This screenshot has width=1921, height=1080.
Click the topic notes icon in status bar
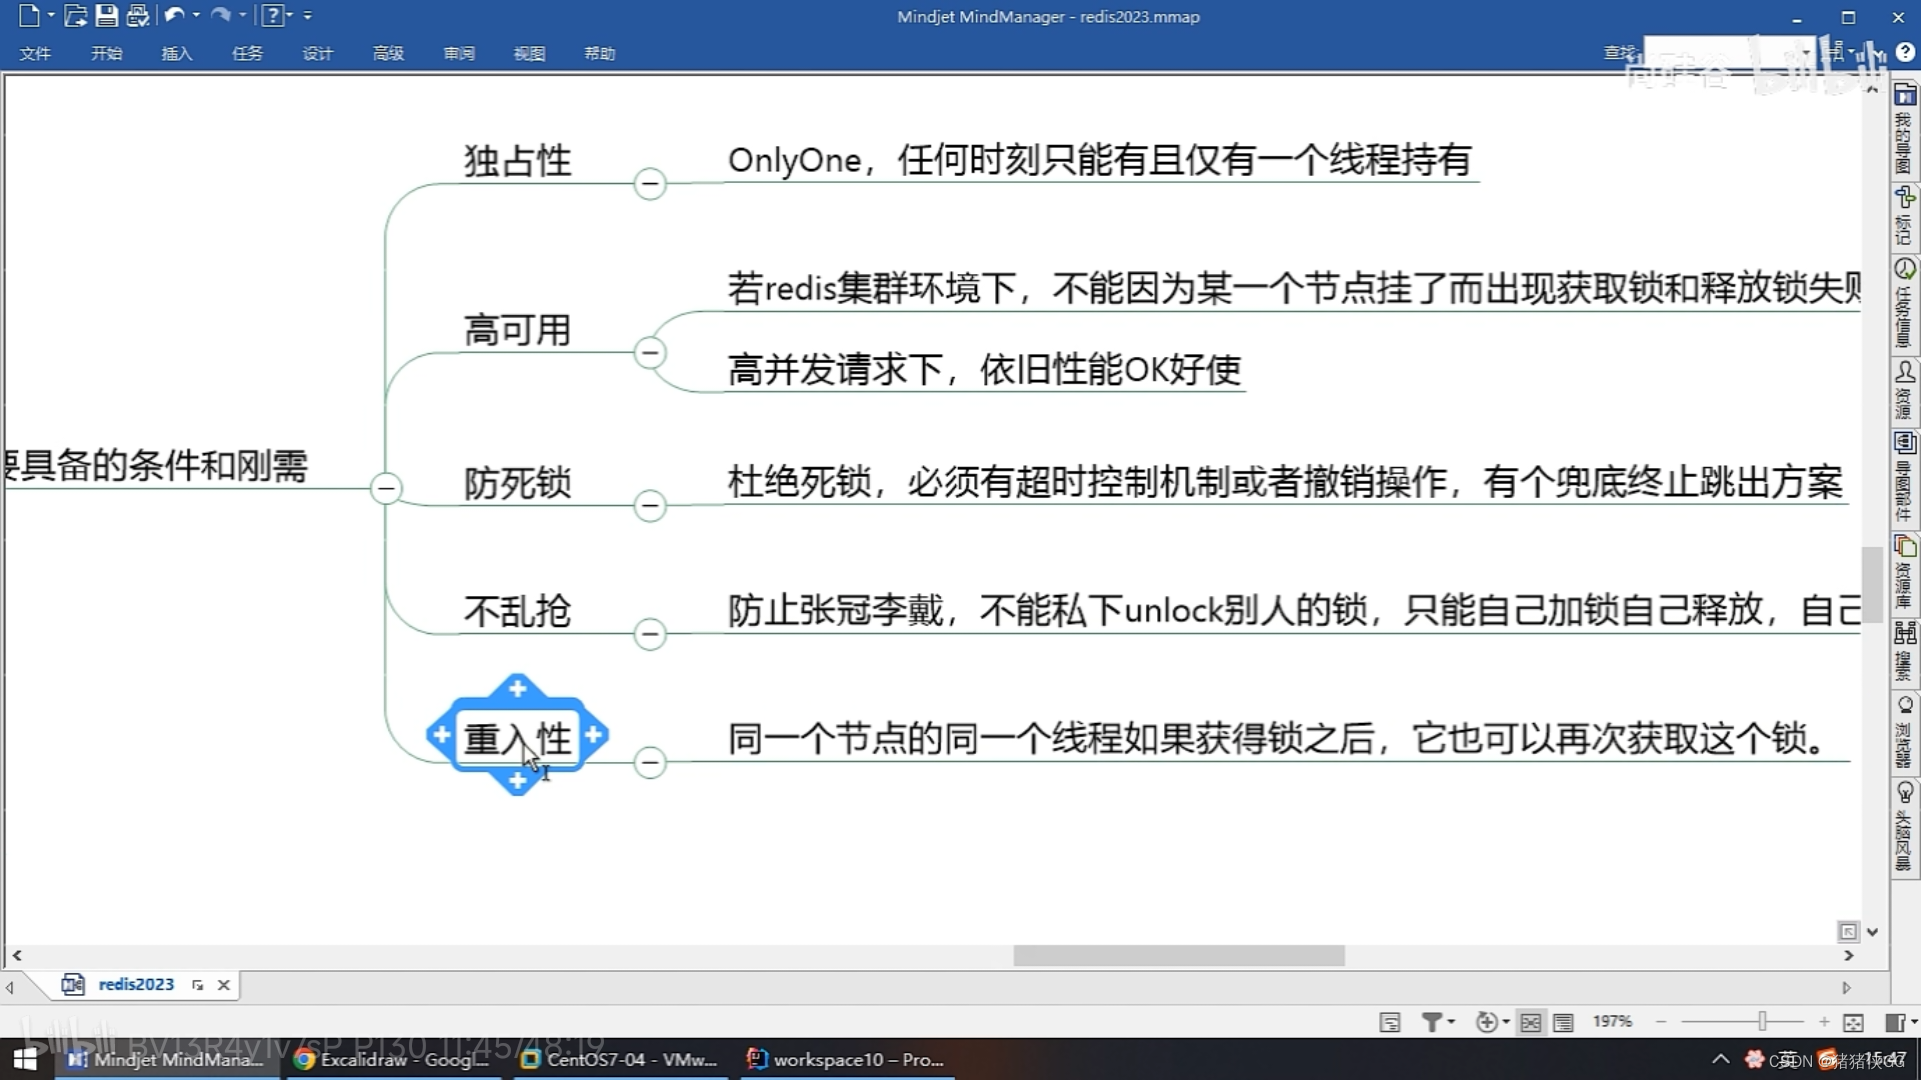pyautogui.click(x=1390, y=1022)
